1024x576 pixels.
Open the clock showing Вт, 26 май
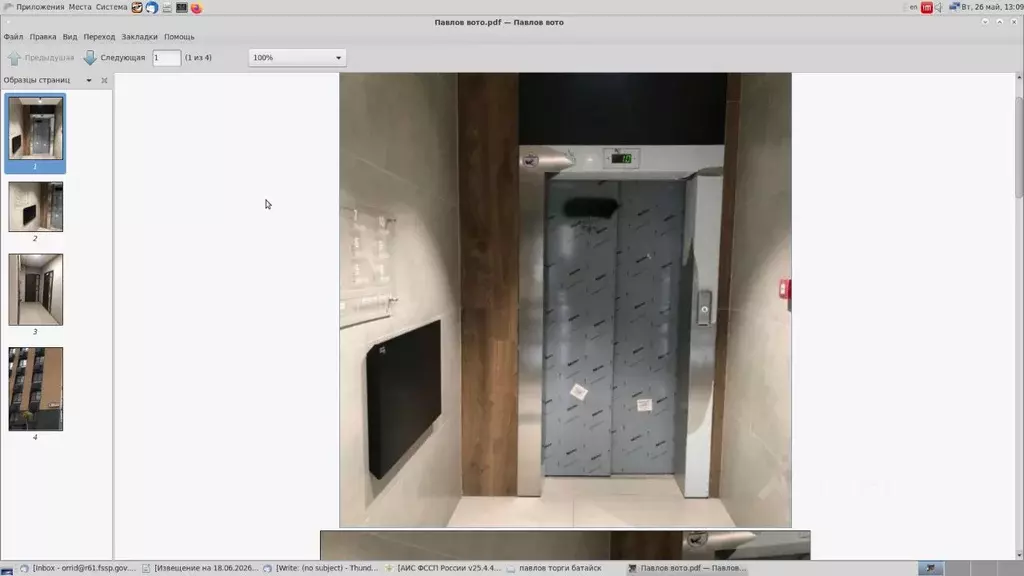(x=991, y=7)
